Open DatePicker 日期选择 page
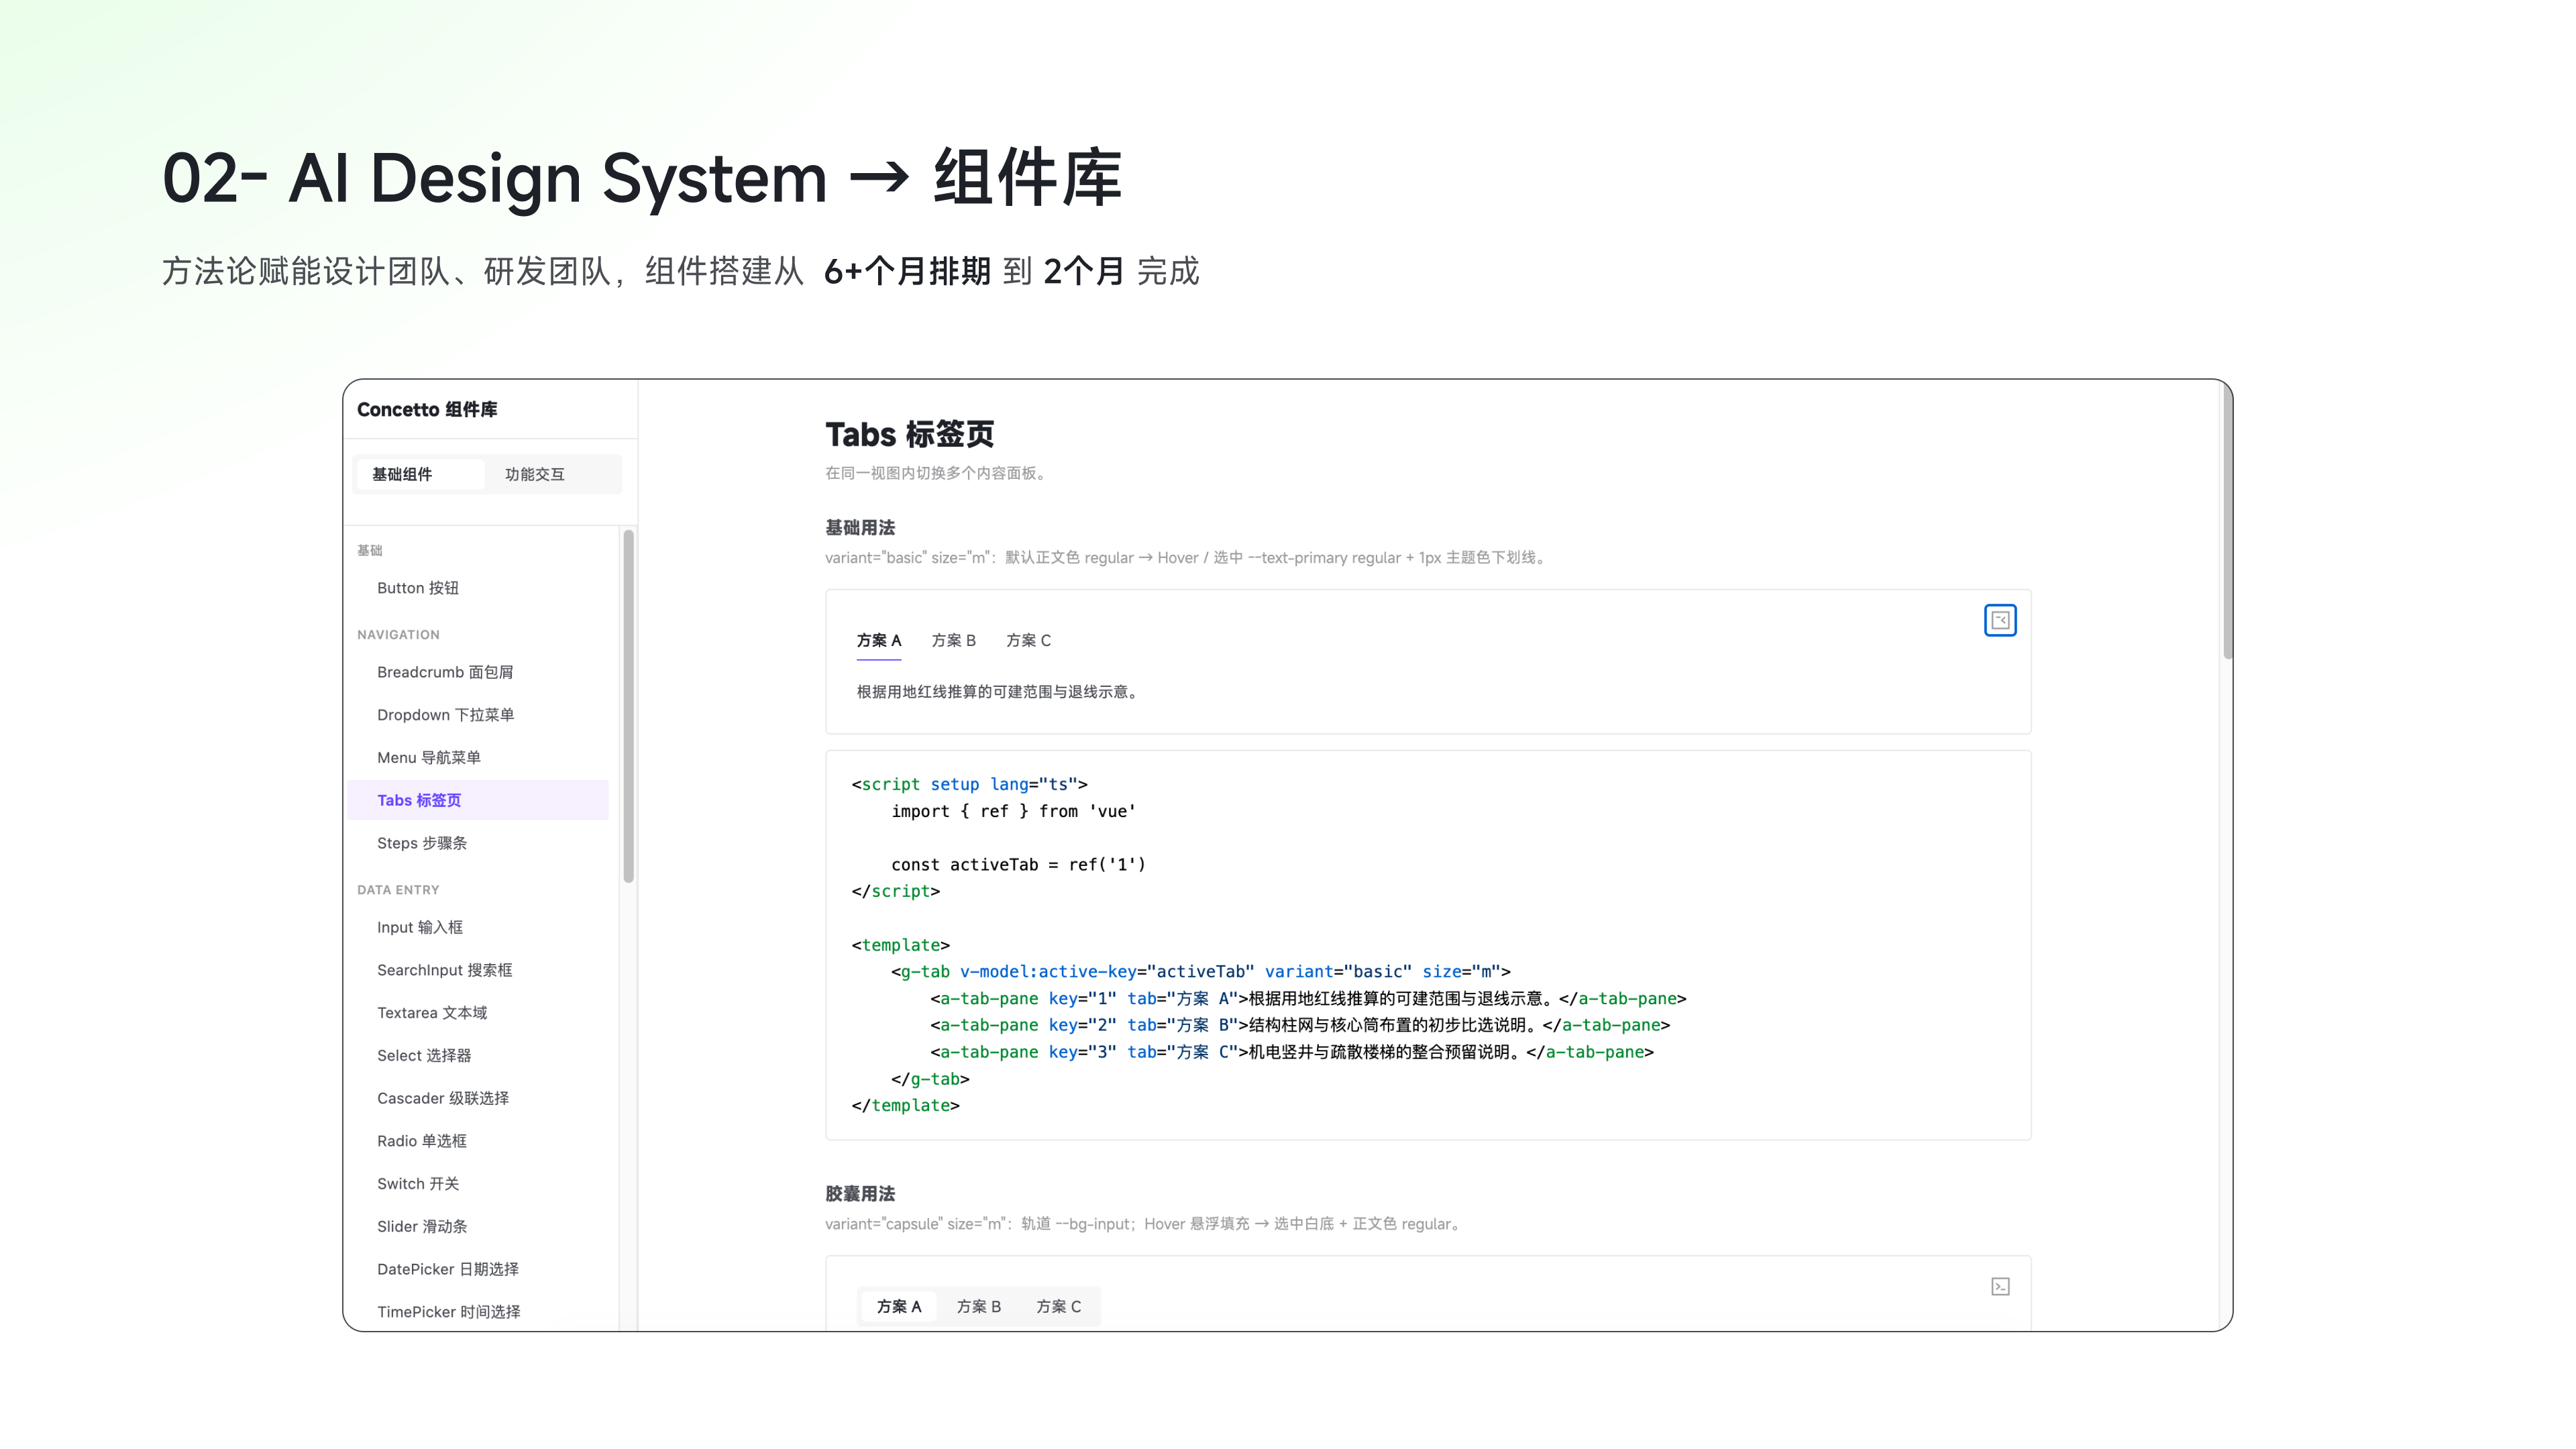The height and width of the screenshot is (1449, 2576). (x=478, y=1269)
